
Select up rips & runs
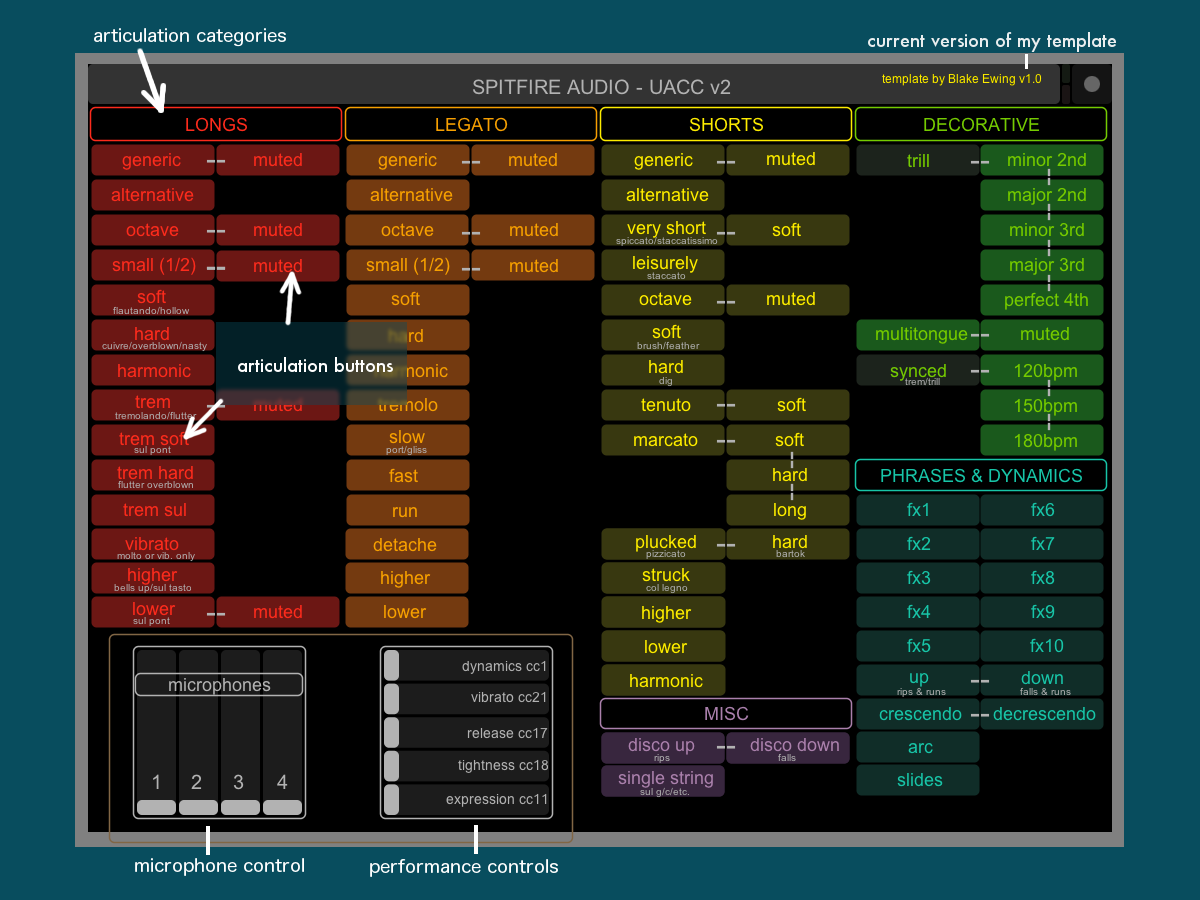(x=917, y=680)
